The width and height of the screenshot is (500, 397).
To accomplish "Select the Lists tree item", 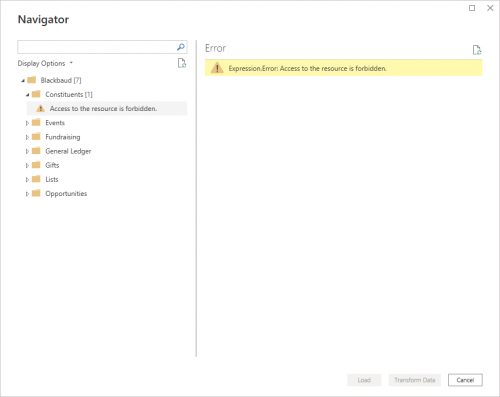I will (52, 179).
